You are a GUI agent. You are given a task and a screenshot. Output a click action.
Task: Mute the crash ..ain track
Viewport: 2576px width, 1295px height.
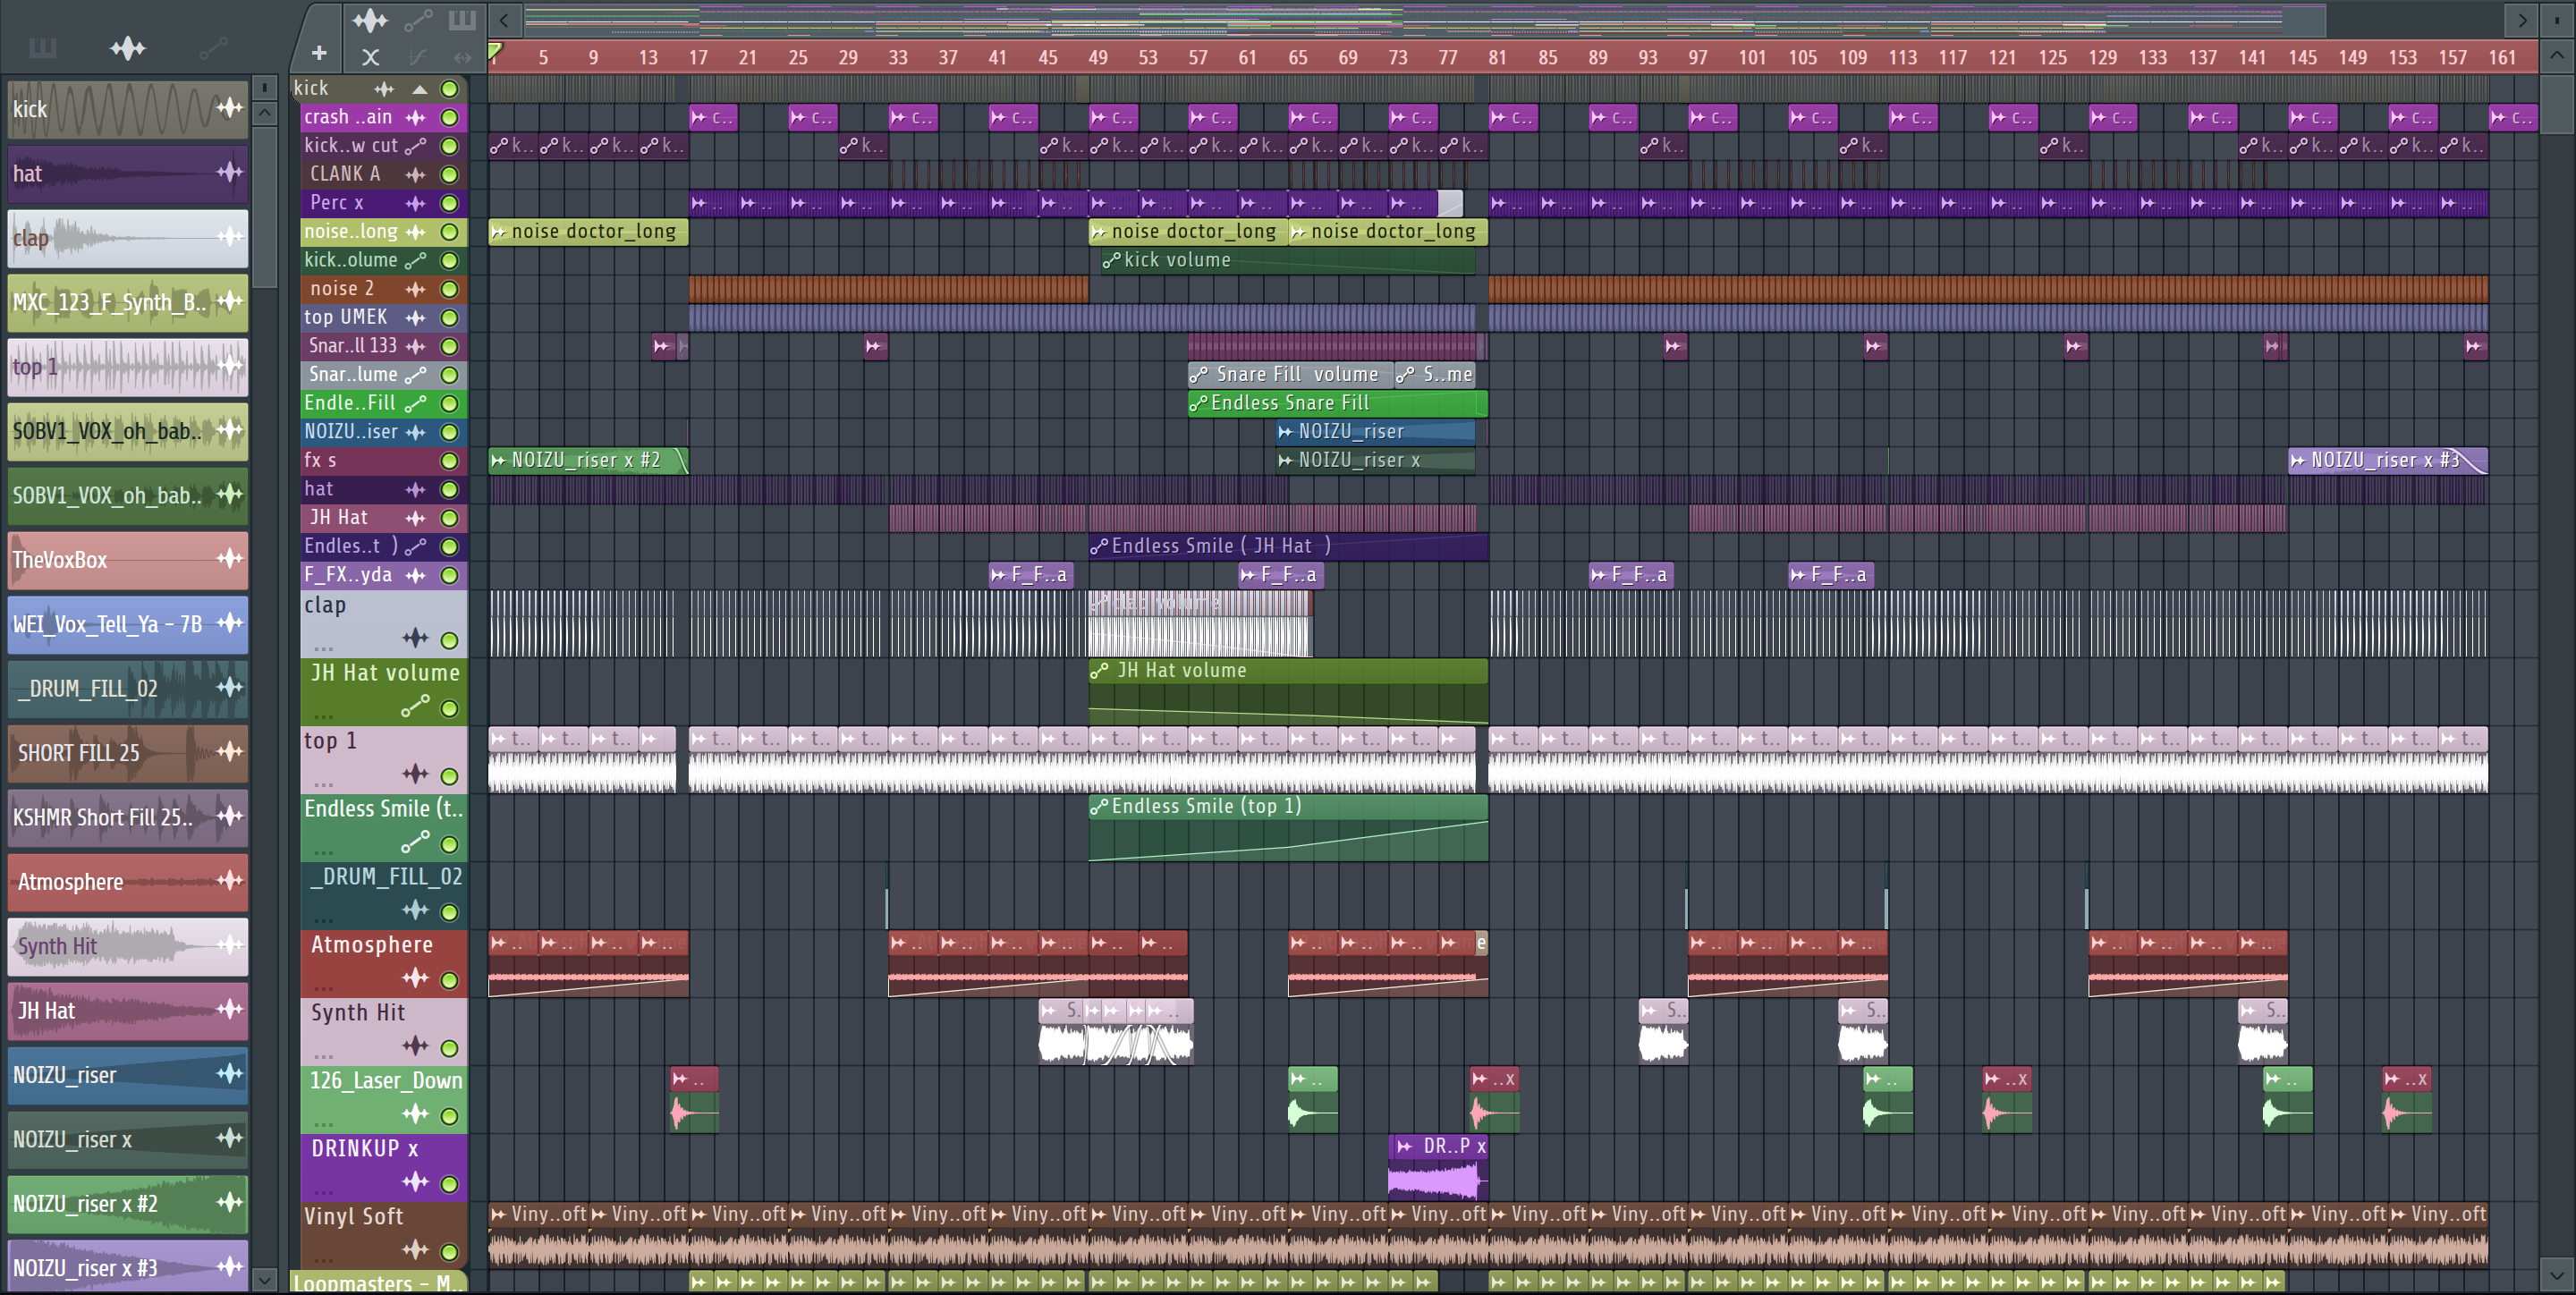point(450,118)
